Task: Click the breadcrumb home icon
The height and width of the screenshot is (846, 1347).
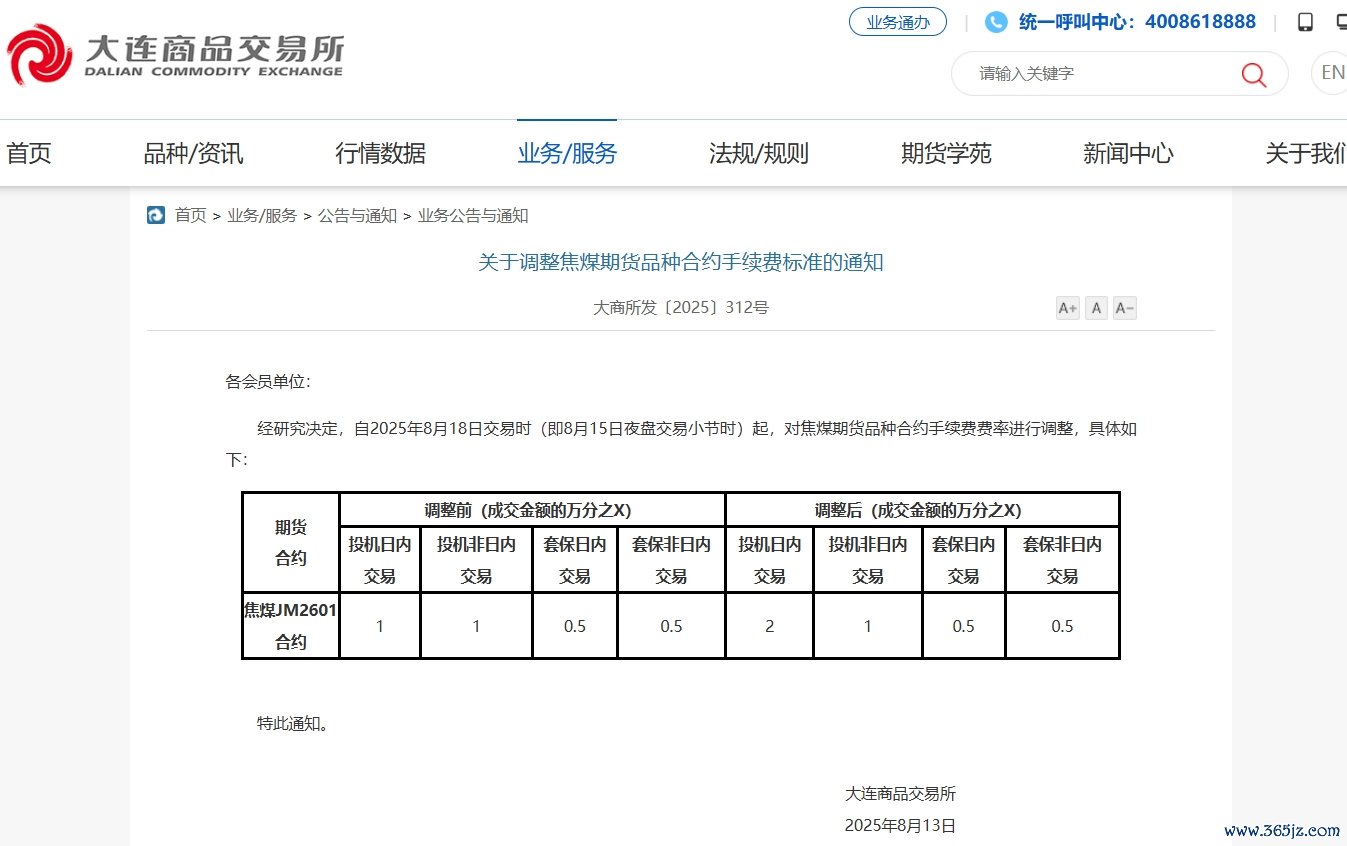Action: 156,215
